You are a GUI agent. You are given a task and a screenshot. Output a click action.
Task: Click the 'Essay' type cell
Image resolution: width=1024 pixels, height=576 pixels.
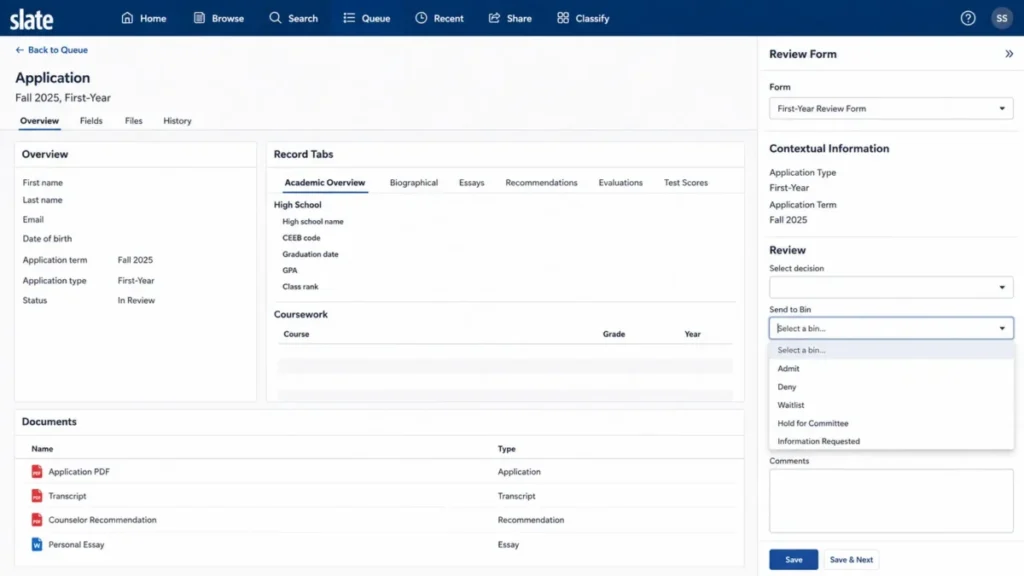coord(508,544)
